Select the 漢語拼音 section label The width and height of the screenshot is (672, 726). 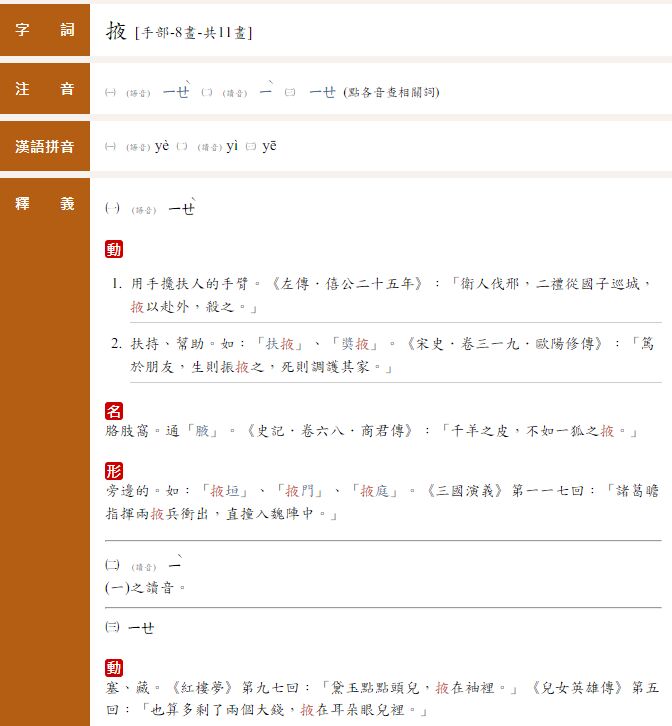pos(45,147)
